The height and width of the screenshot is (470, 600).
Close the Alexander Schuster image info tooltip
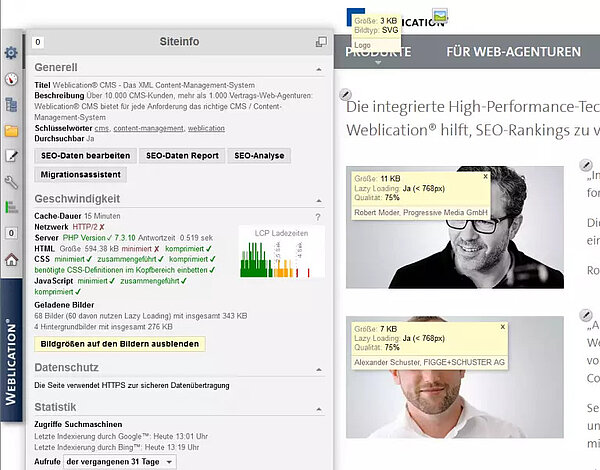tap(502, 327)
